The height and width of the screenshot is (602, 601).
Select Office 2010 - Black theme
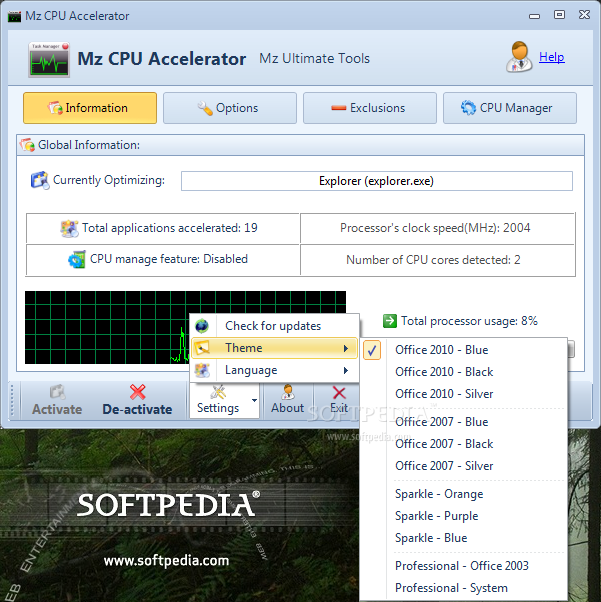[x=464, y=372]
